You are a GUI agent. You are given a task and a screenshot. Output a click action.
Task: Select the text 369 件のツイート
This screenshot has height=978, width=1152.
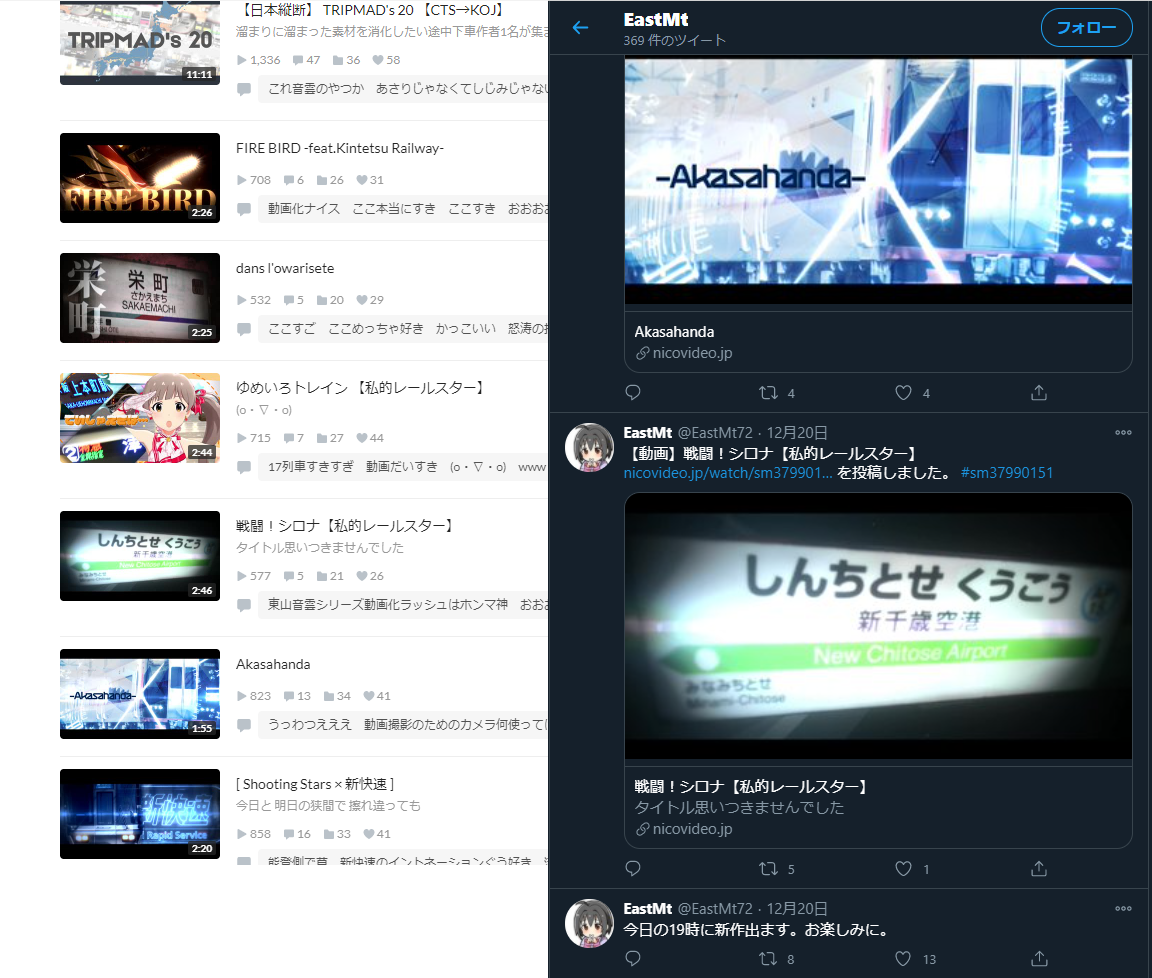pos(674,40)
